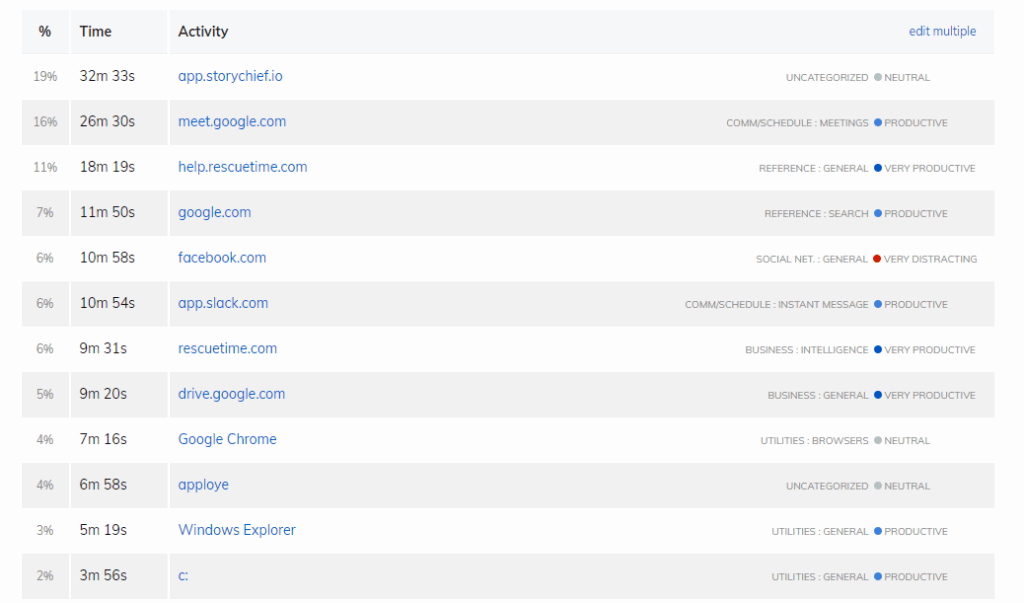The image size is (1024, 603).
Task: Open the app.storychief.io activity link
Action: click(x=230, y=76)
